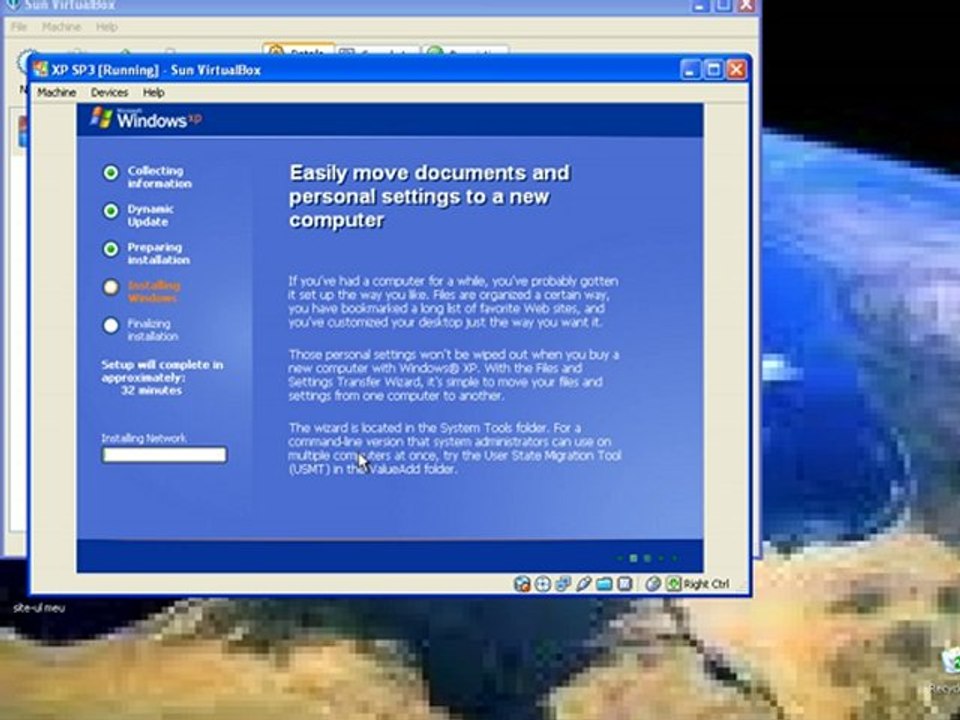This screenshot has height=720, width=960.
Task: Minimize the background Sun VirtualBox window
Action: coord(700,5)
